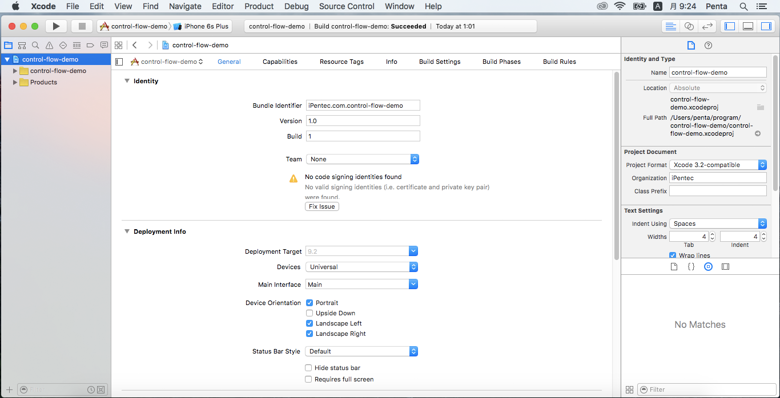Toggle the Landscape Left checkbox
Image resolution: width=780 pixels, height=398 pixels.
pos(309,323)
